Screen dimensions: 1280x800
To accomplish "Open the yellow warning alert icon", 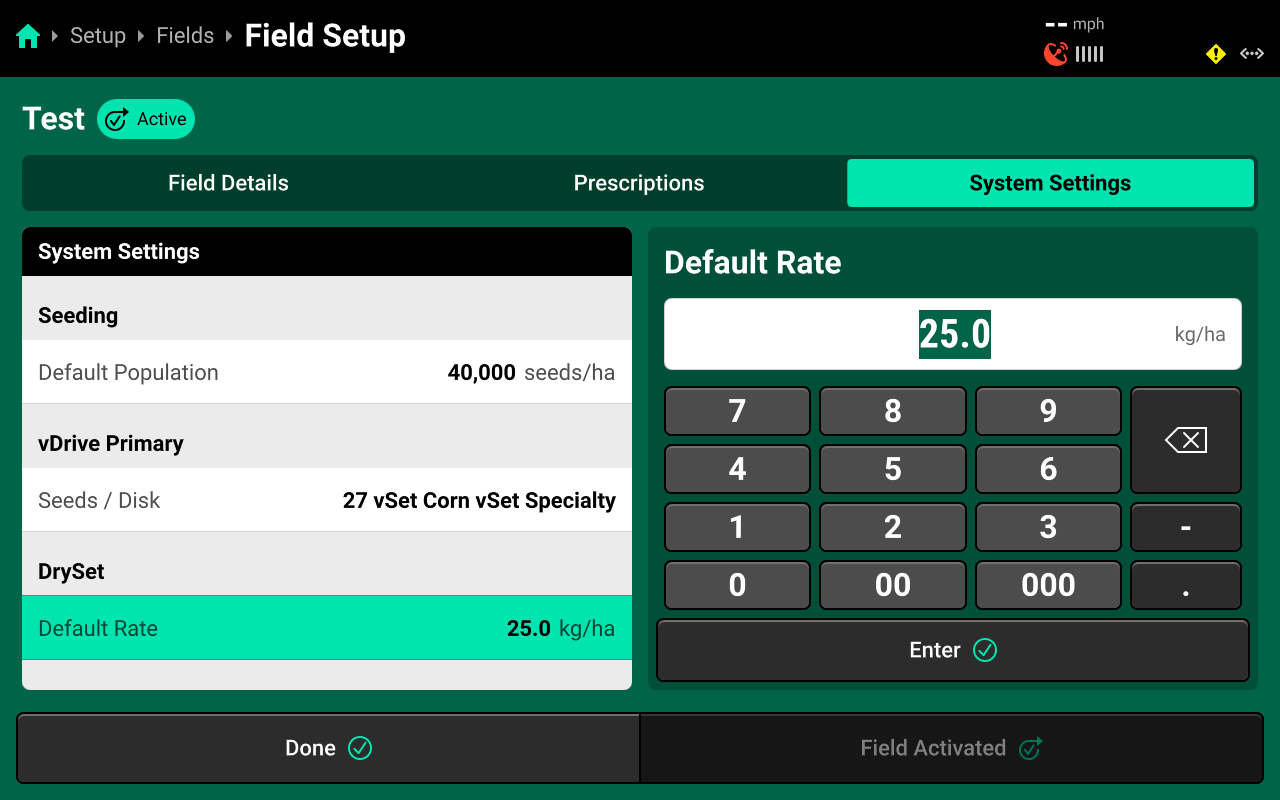I will (1216, 54).
